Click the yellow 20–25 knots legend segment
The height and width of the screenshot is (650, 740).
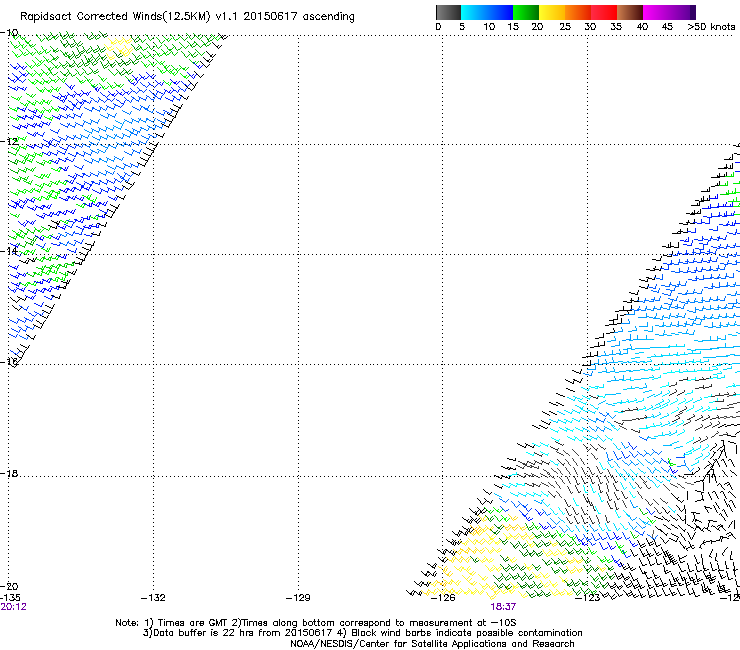pyautogui.click(x=552, y=12)
